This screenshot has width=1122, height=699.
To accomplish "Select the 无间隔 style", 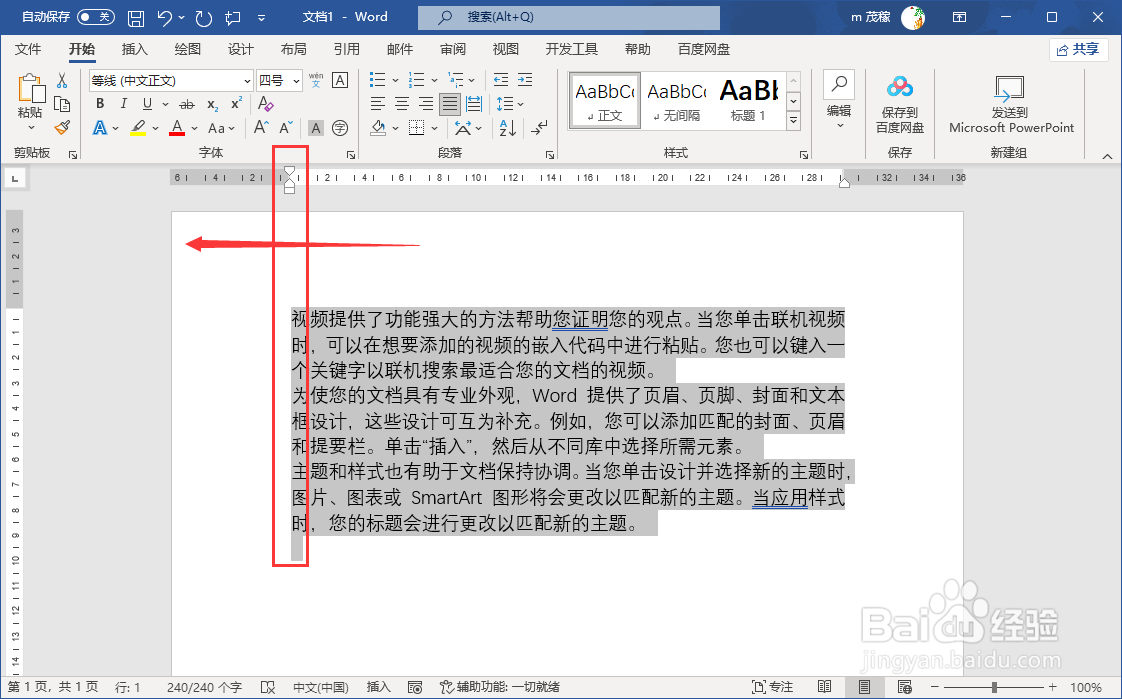I will point(676,100).
